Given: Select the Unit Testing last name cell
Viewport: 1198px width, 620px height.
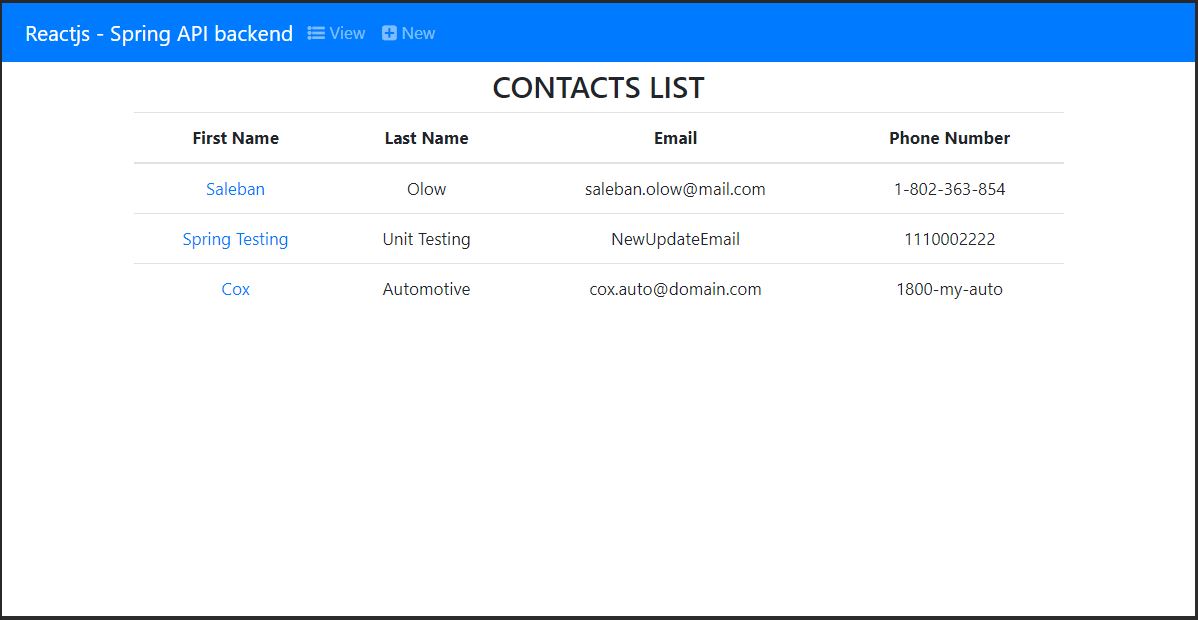Looking at the screenshot, I should pos(426,239).
